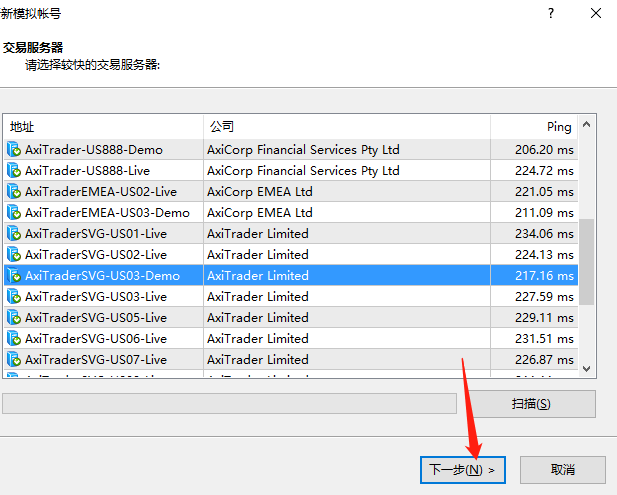Click server icon for AxiTraderEMEA-US03-Demo
Image resolution: width=617 pixels, height=495 pixels.
14,212
